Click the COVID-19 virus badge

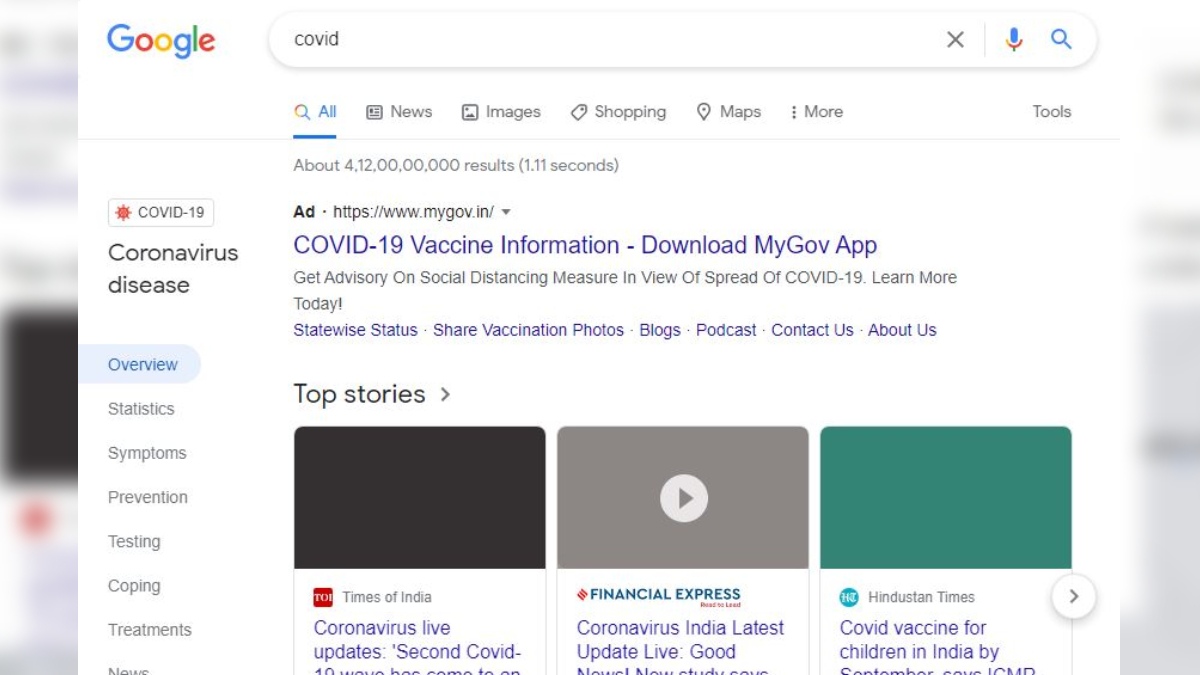(x=161, y=213)
